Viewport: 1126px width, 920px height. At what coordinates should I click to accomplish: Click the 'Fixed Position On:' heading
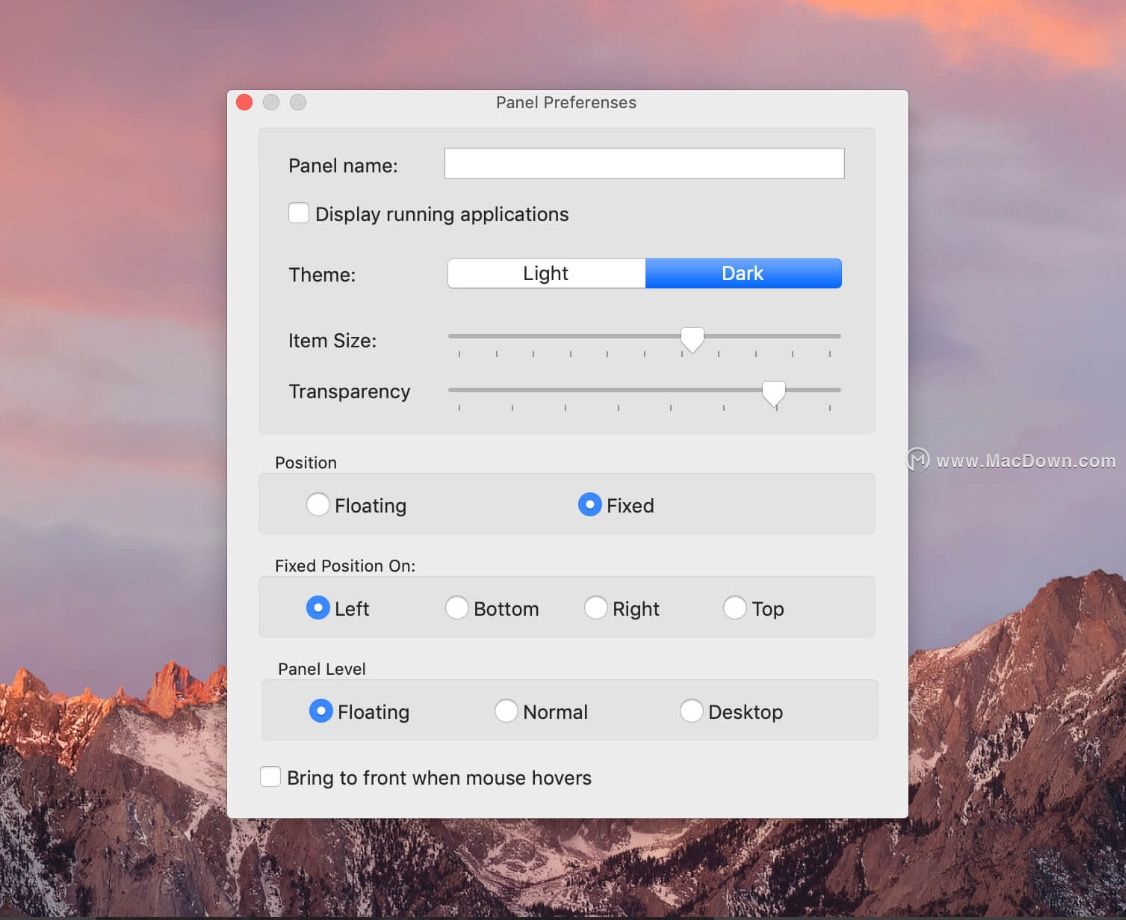[x=345, y=566]
